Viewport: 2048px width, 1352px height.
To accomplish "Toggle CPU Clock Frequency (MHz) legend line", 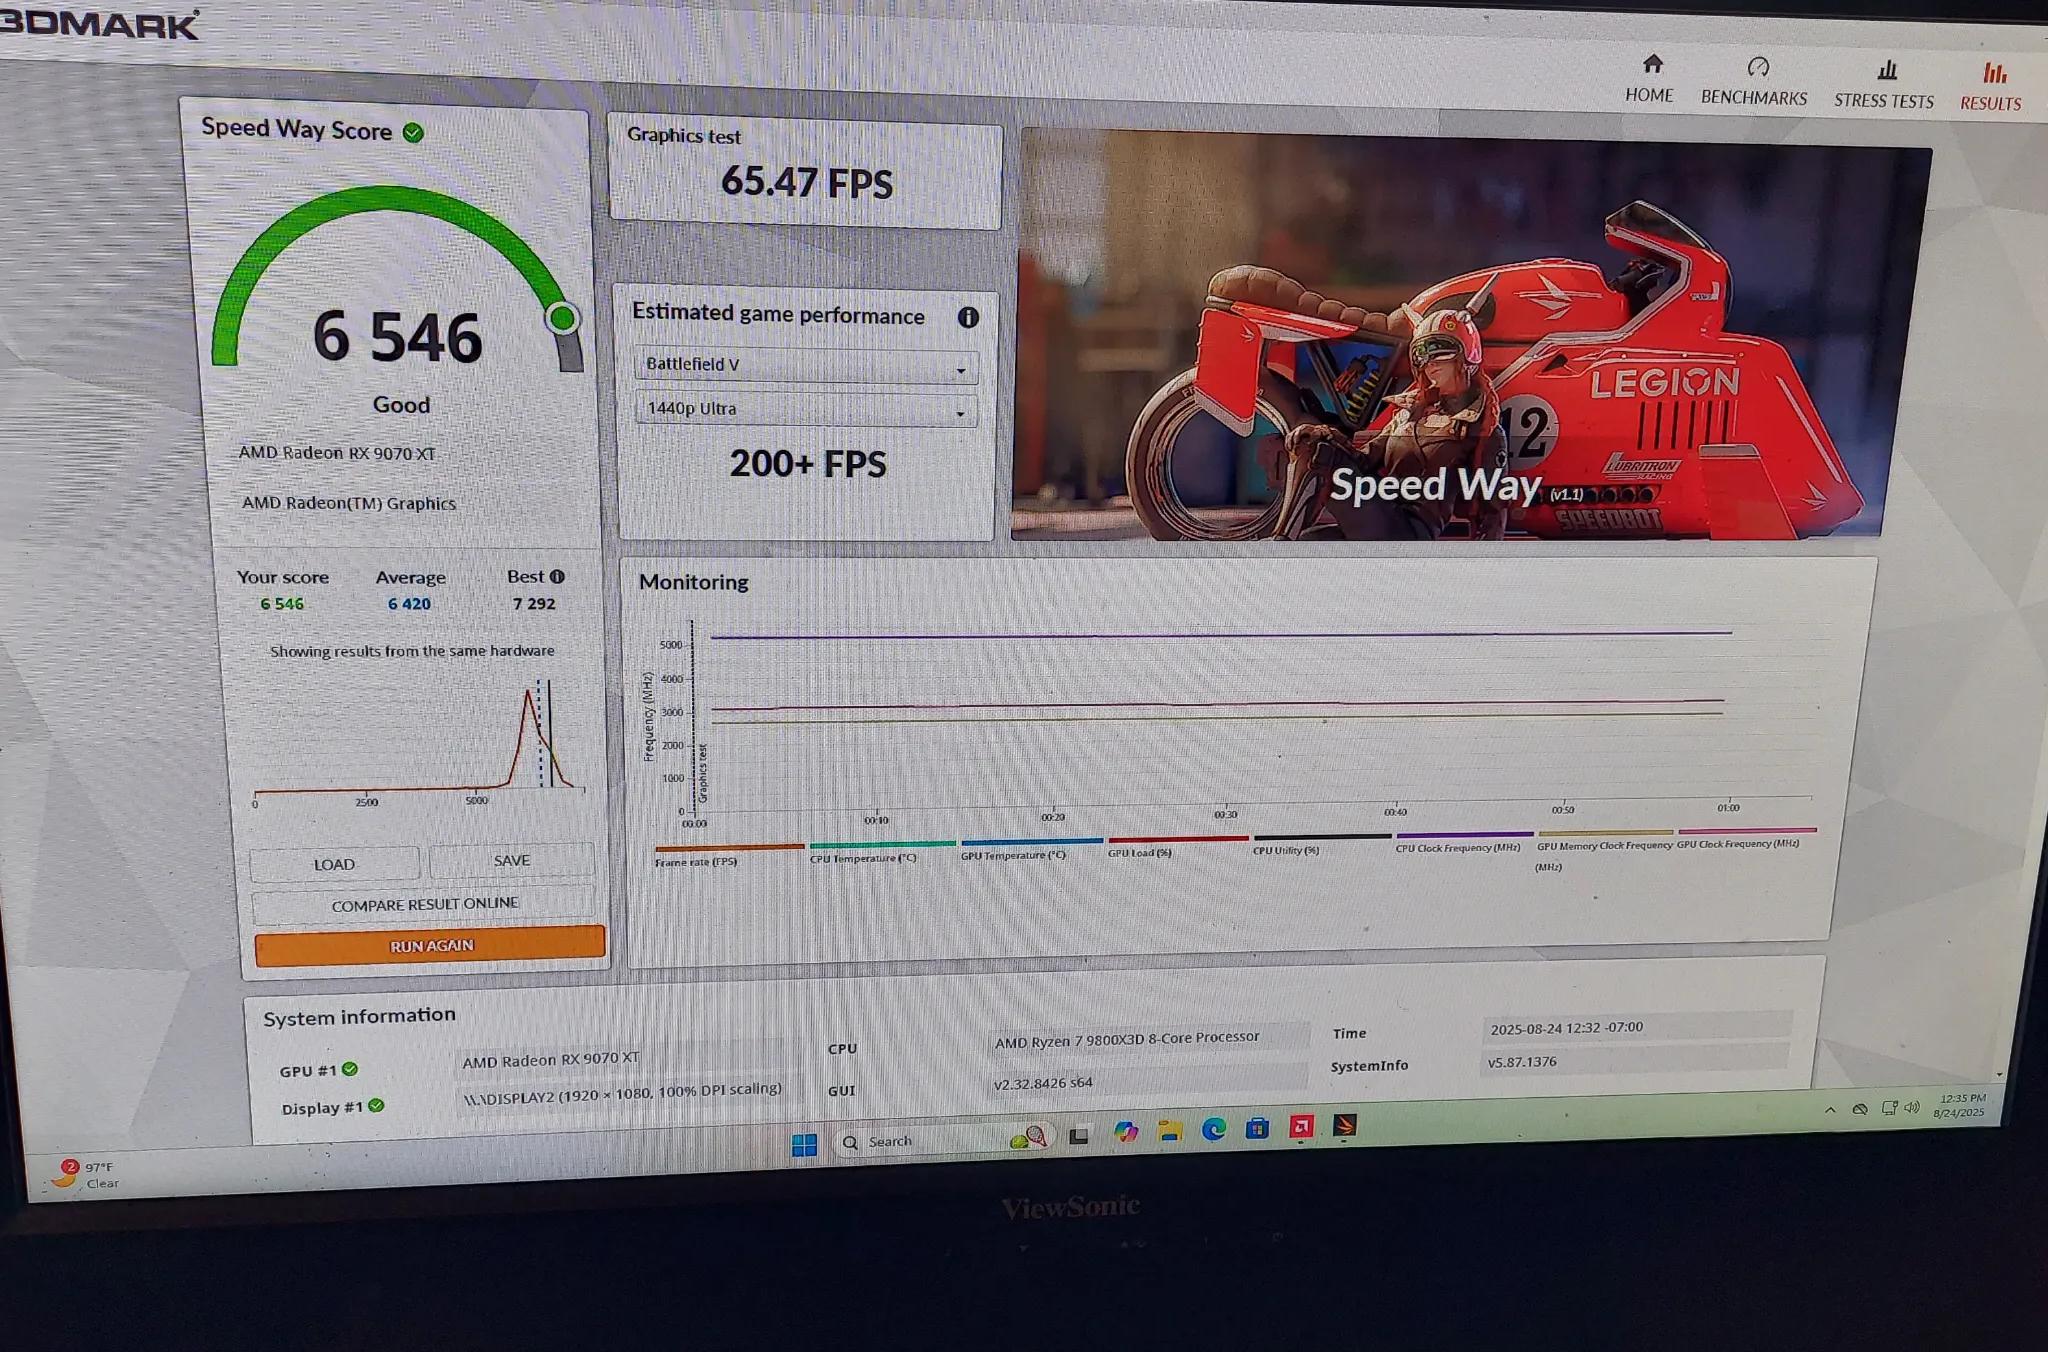I will (1464, 840).
